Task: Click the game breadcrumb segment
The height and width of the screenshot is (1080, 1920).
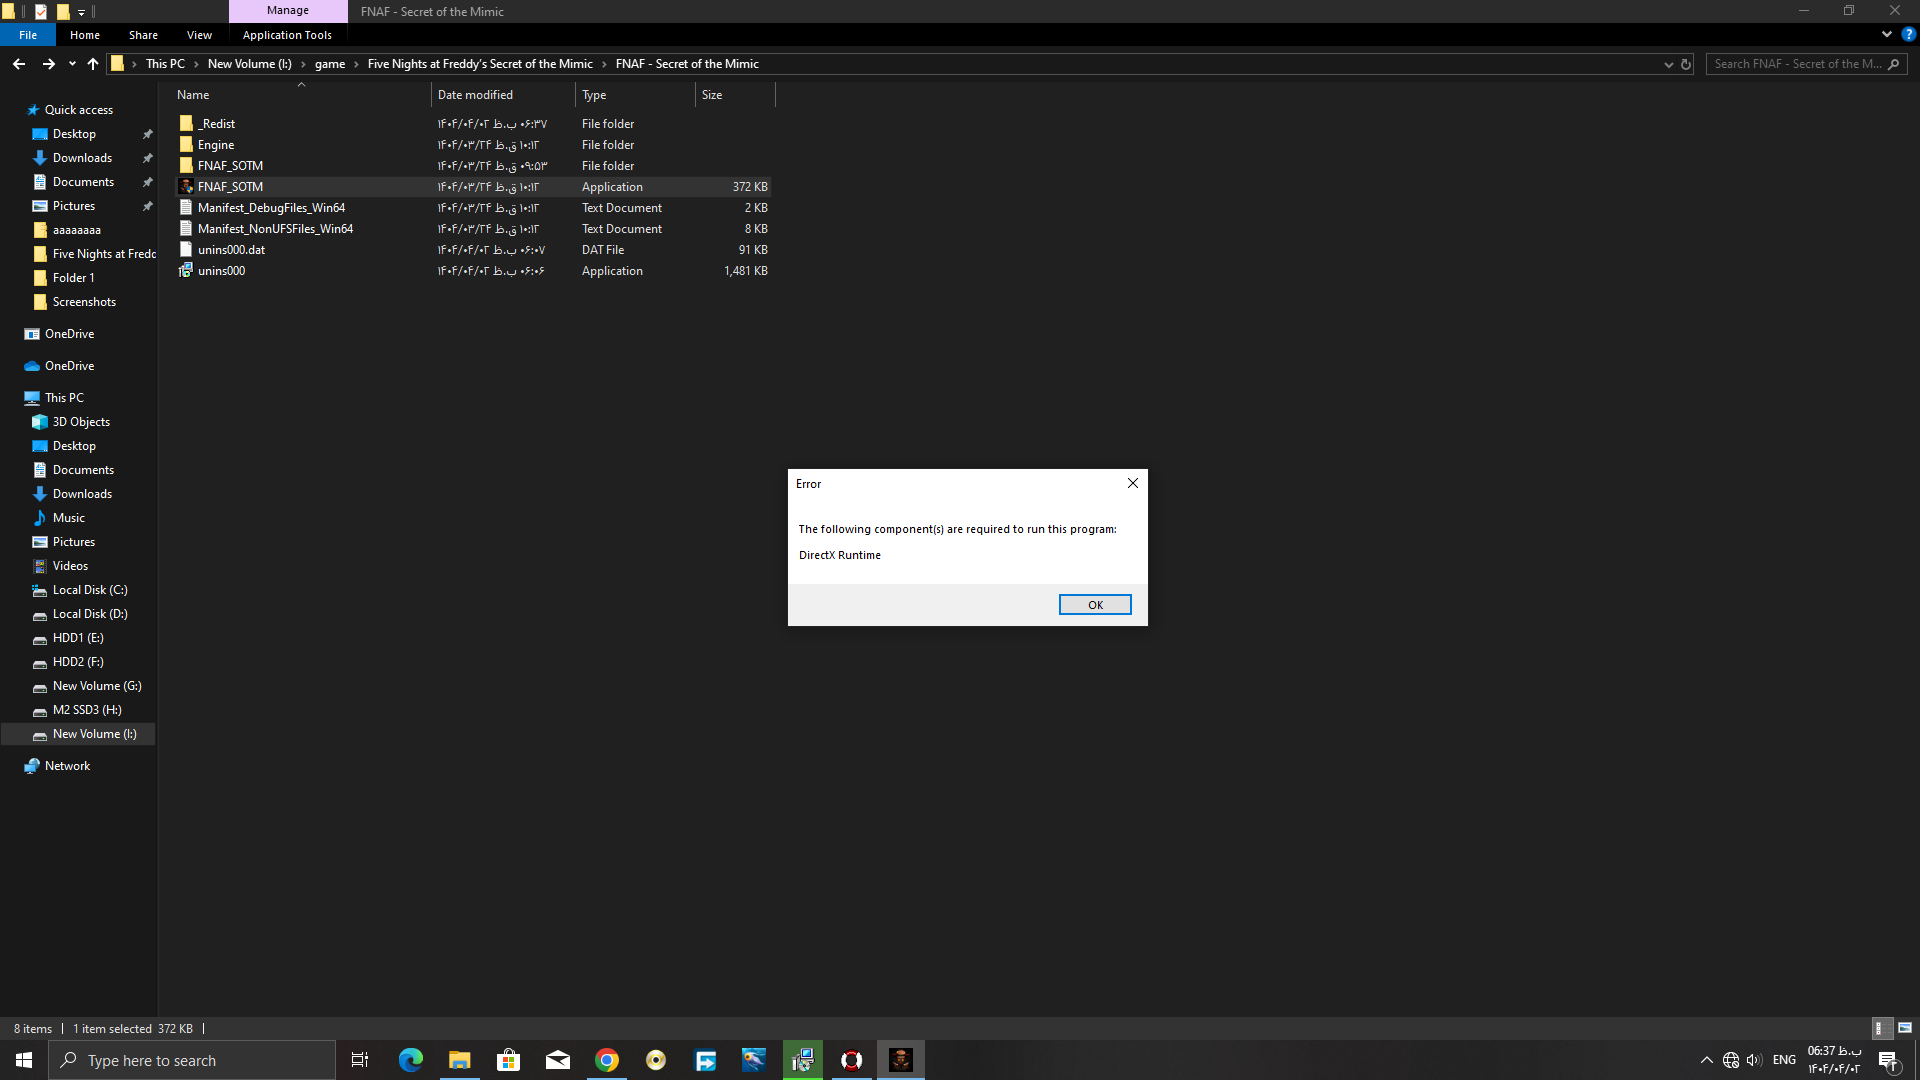Action: tap(329, 64)
